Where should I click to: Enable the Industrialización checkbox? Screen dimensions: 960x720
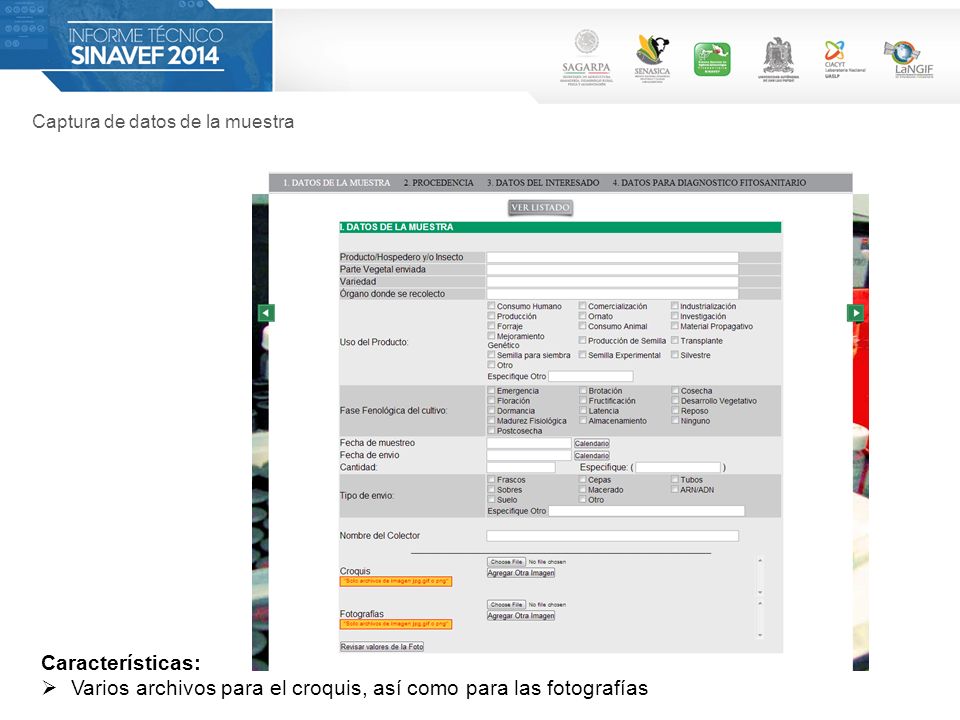click(x=675, y=306)
